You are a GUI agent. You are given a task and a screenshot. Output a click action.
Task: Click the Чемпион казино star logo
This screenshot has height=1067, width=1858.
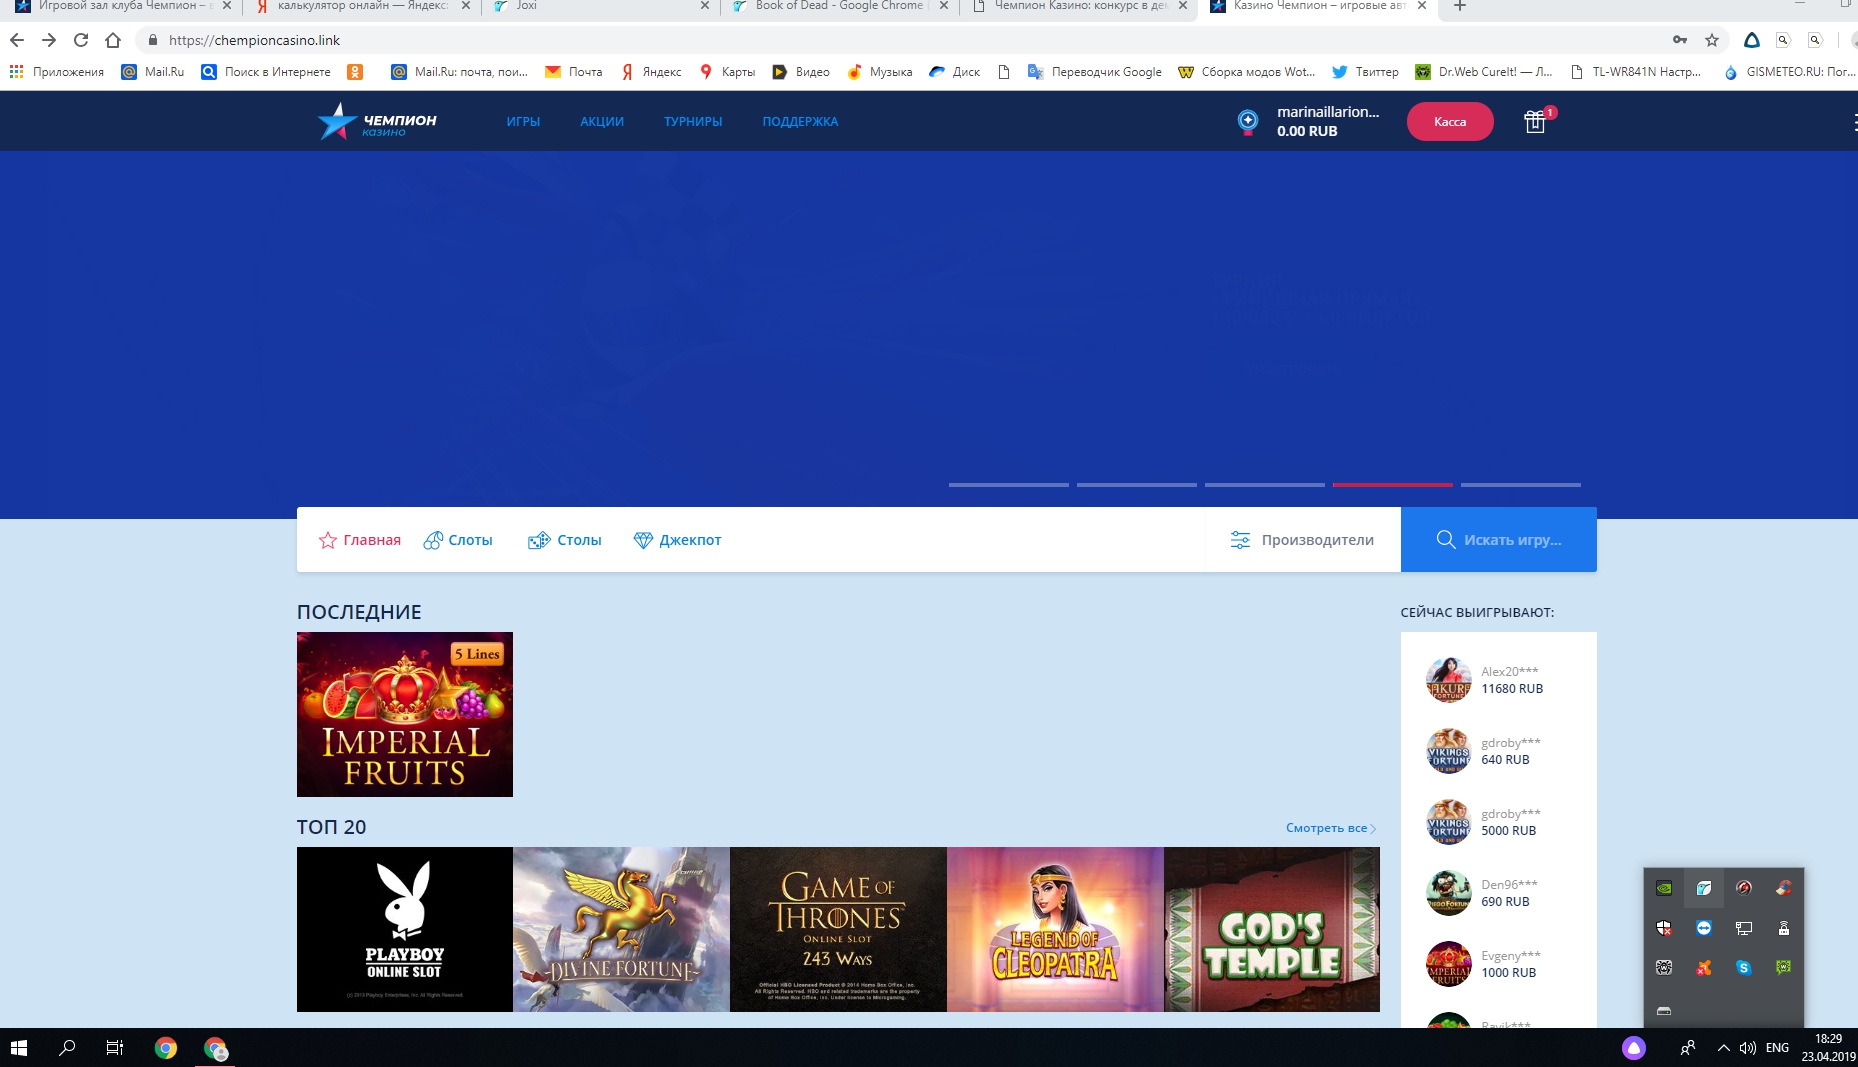pos(378,121)
